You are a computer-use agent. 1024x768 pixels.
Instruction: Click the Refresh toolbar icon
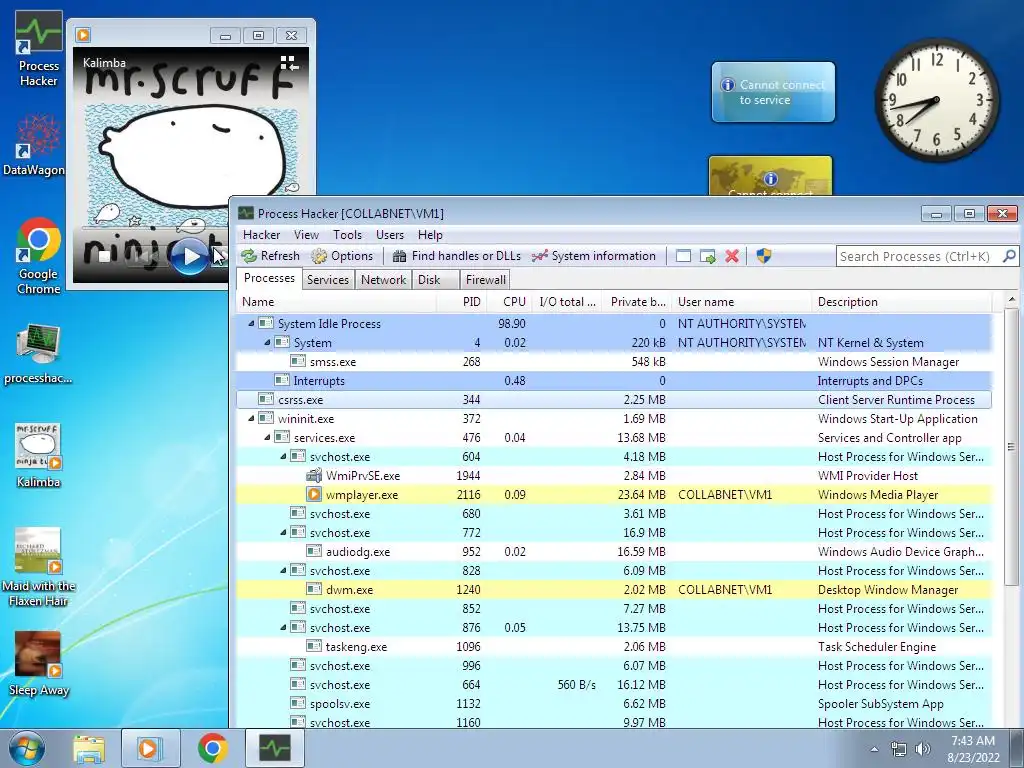click(x=249, y=256)
